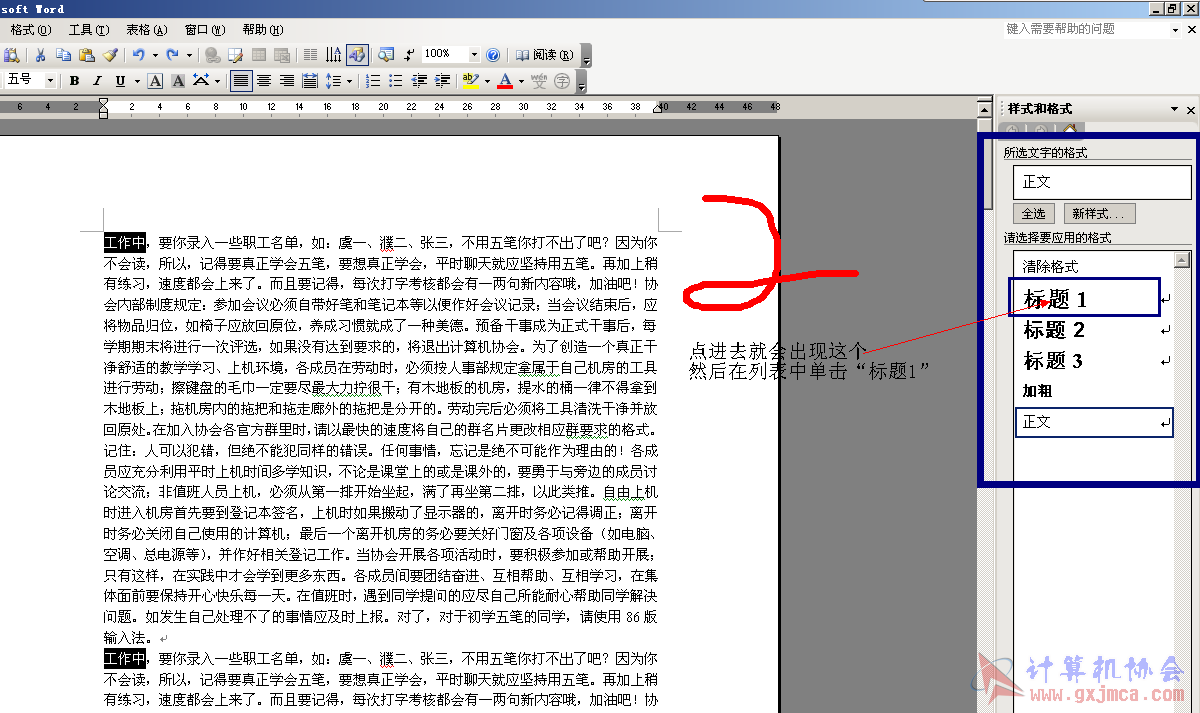
Task: Open the 工具 menu
Action: click(89, 29)
